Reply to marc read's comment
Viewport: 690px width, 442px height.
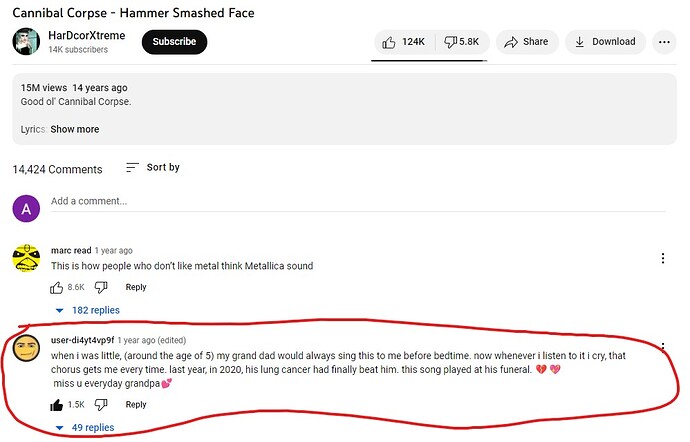click(136, 287)
